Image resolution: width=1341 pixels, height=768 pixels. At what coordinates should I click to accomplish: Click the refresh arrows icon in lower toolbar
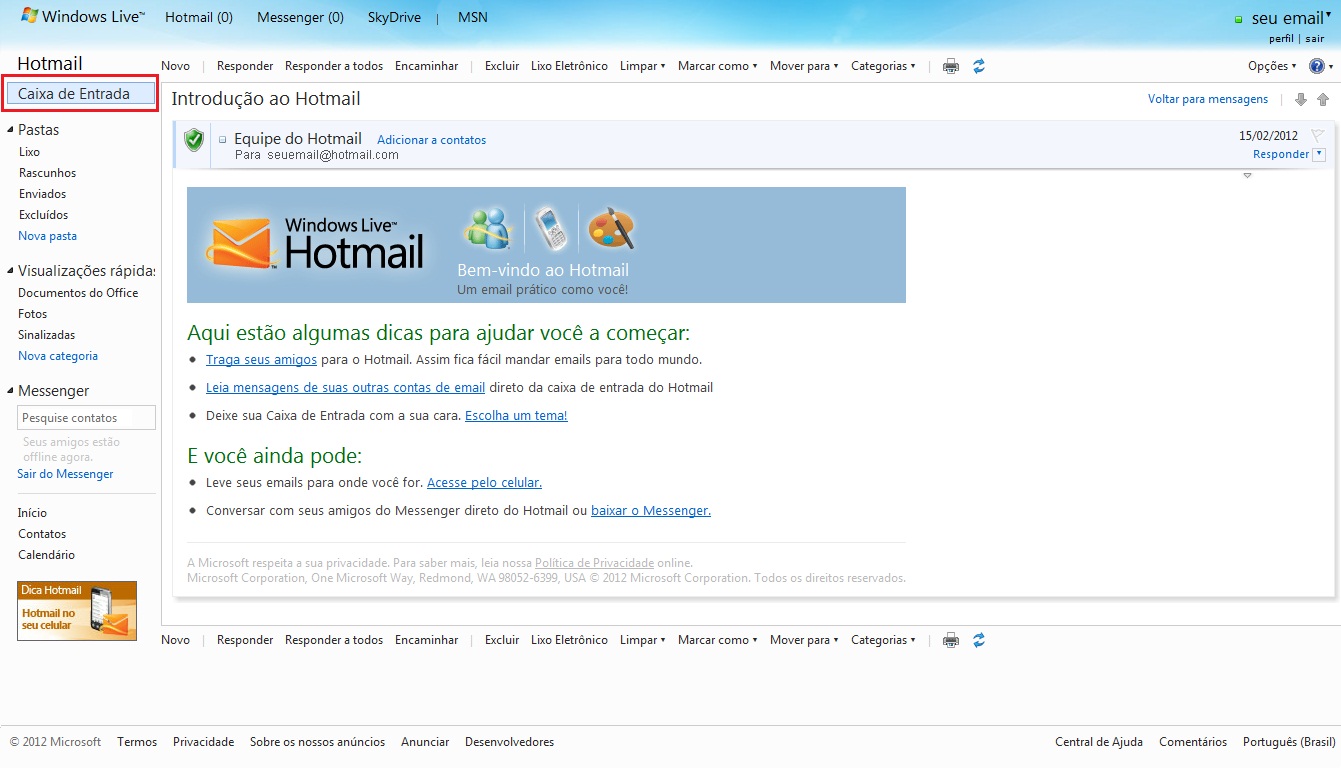(979, 640)
